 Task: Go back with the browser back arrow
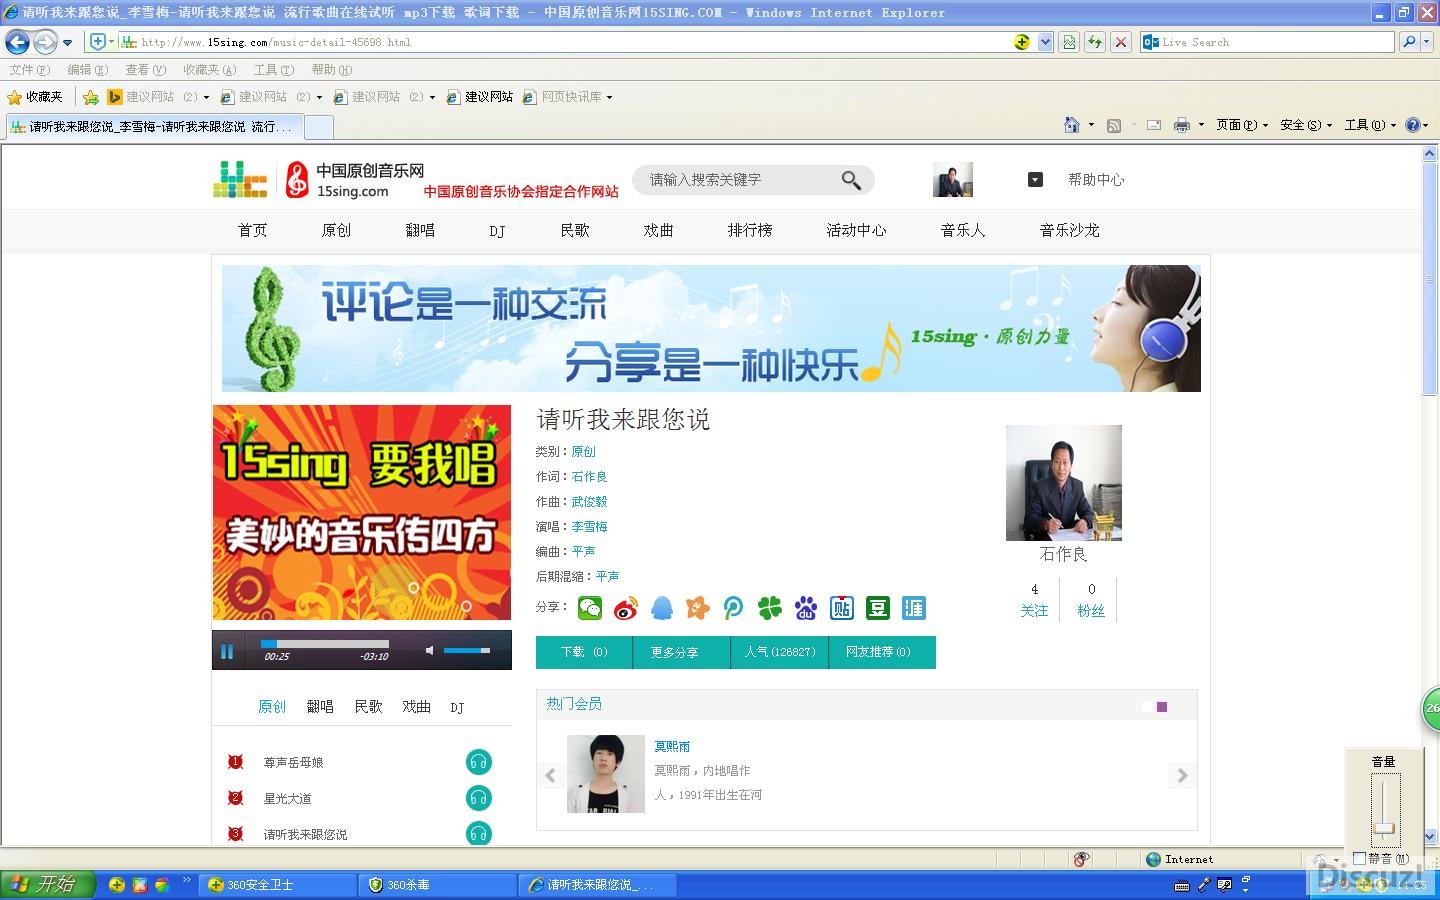17,42
